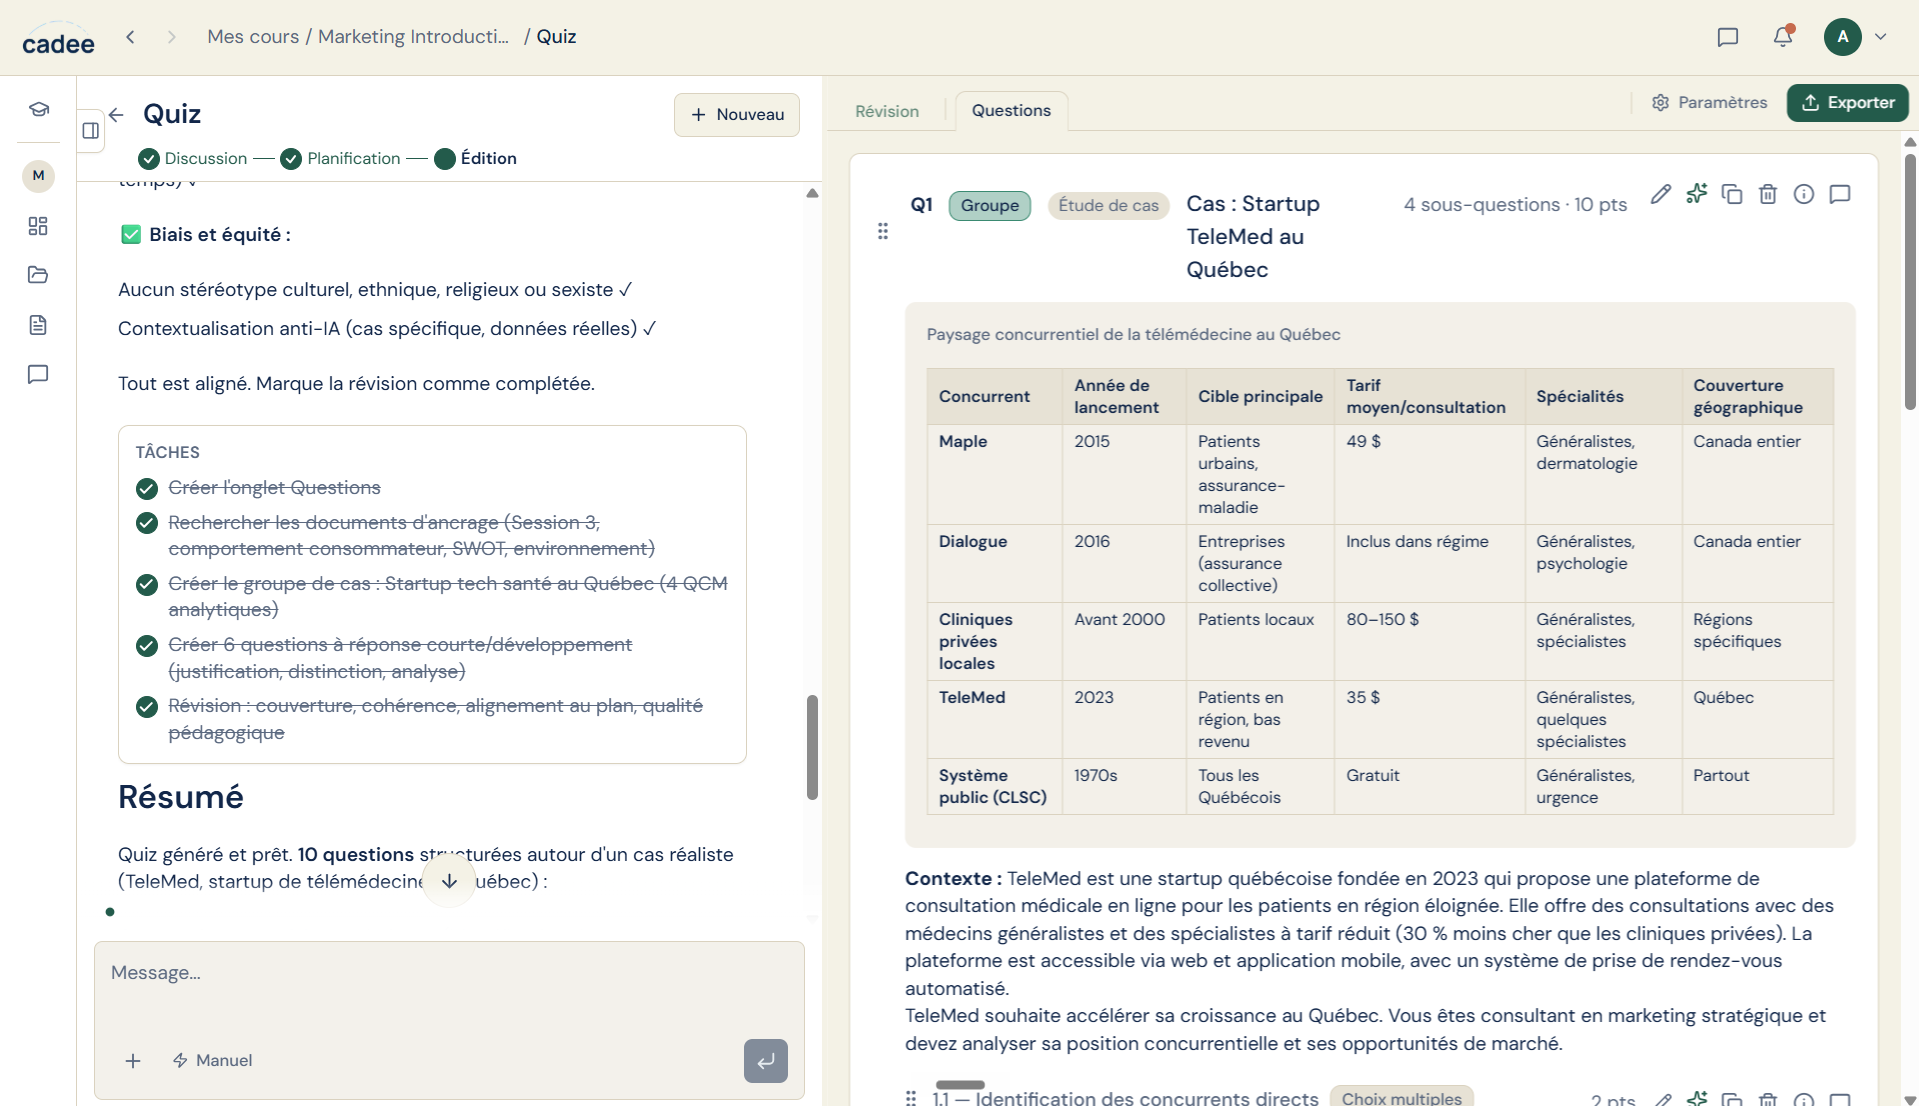Image resolution: width=1919 pixels, height=1106 pixels.
Task: Click the TeleMed row header cell
Action: pos(994,719)
